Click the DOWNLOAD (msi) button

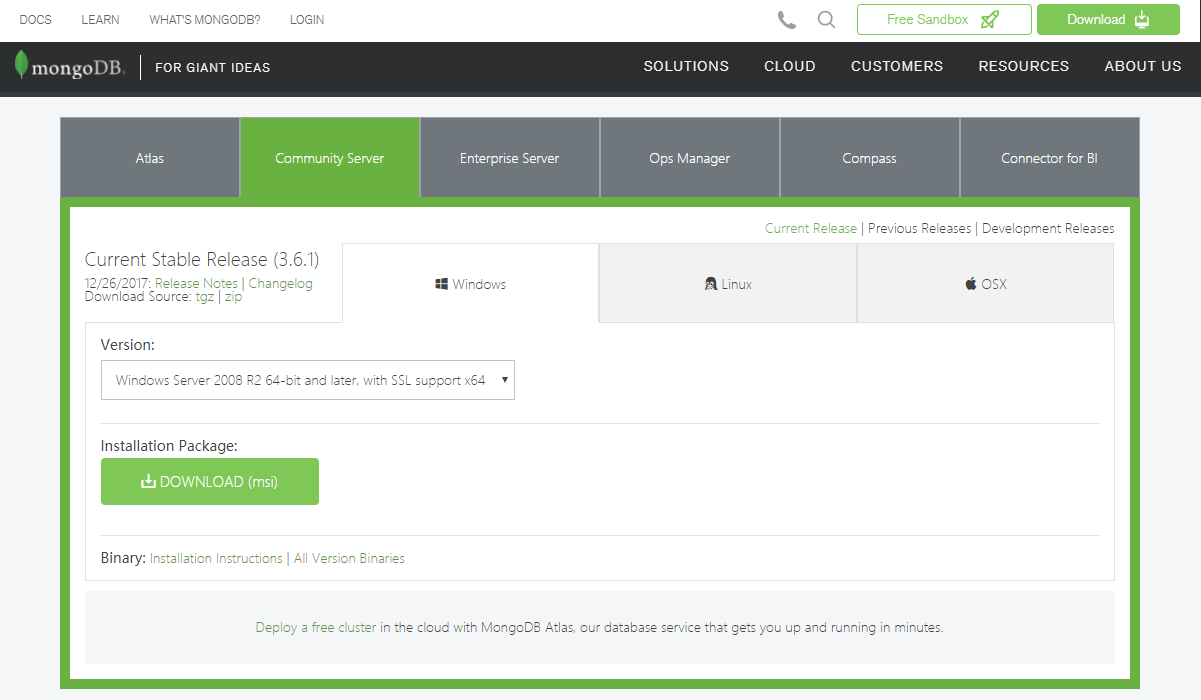[x=210, y=482]
